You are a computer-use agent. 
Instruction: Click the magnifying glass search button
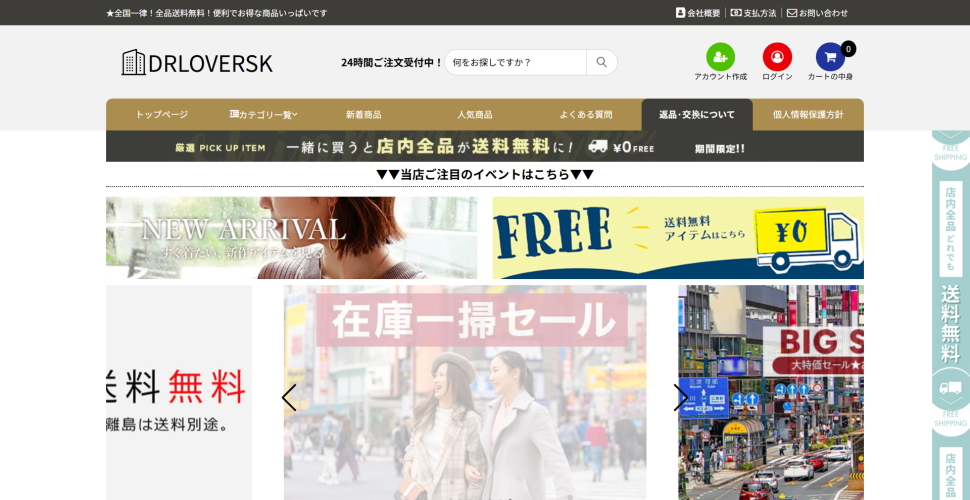[x=601, y=62]
